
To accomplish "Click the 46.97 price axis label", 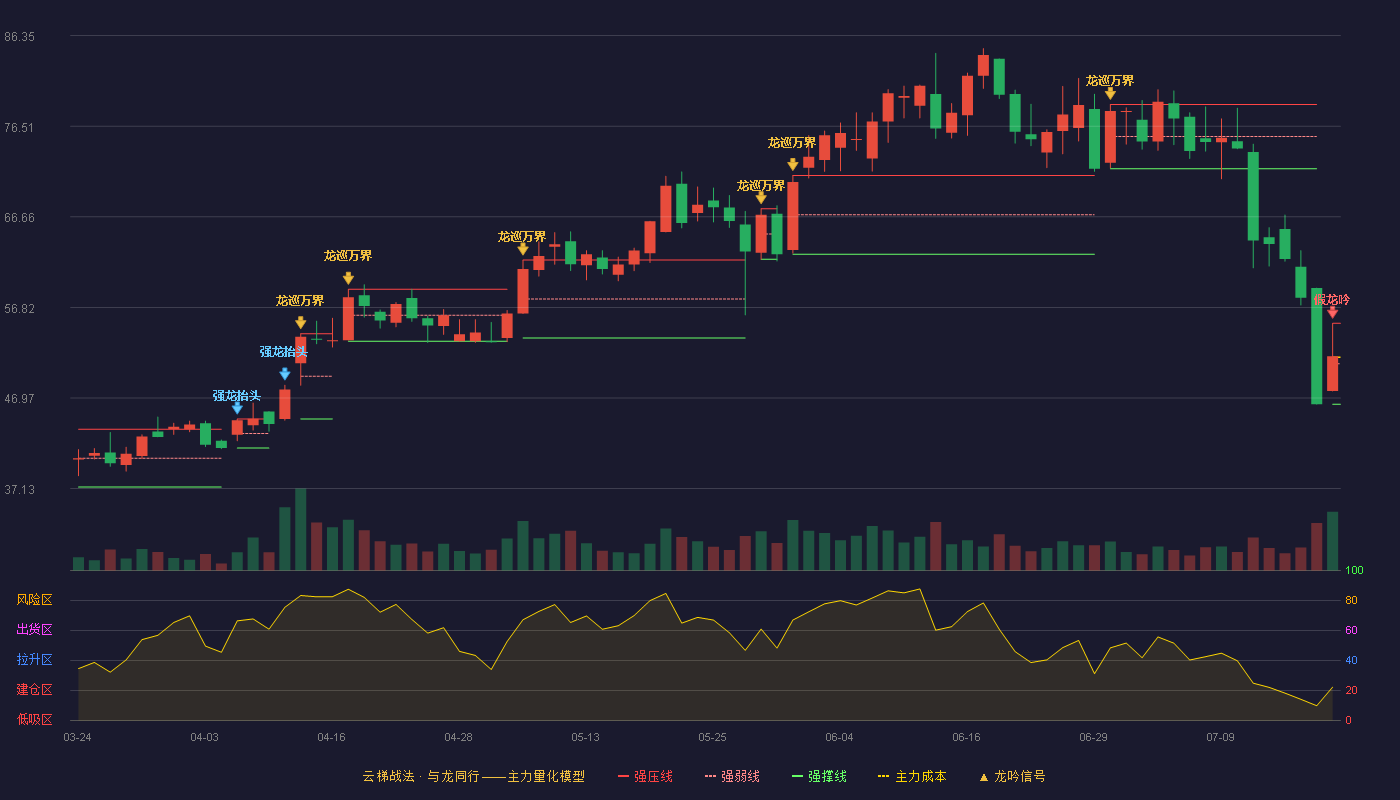I will (x=20, y=398).
